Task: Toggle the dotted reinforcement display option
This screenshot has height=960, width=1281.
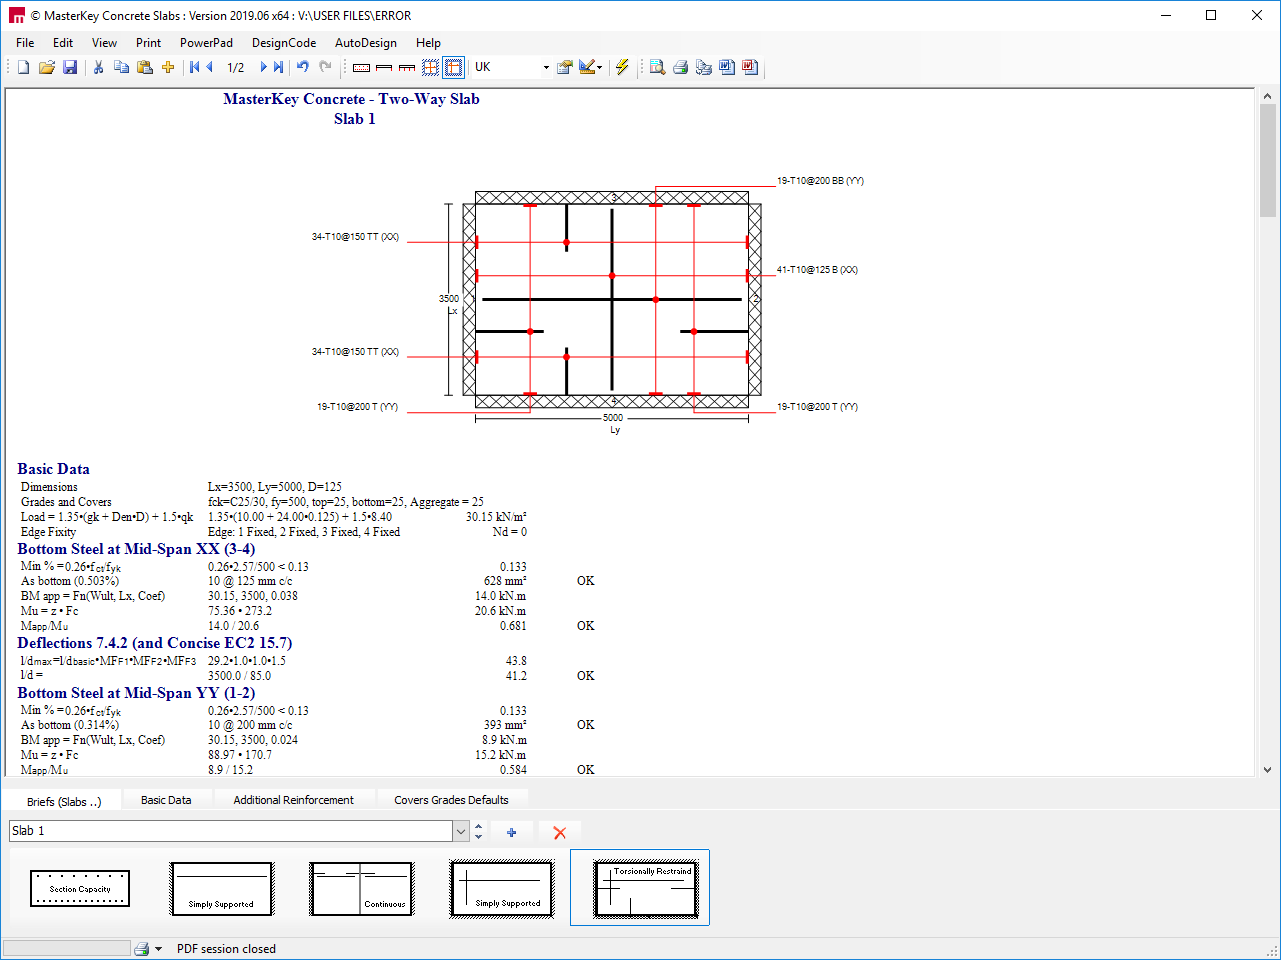Action: (x=361, y=67)
